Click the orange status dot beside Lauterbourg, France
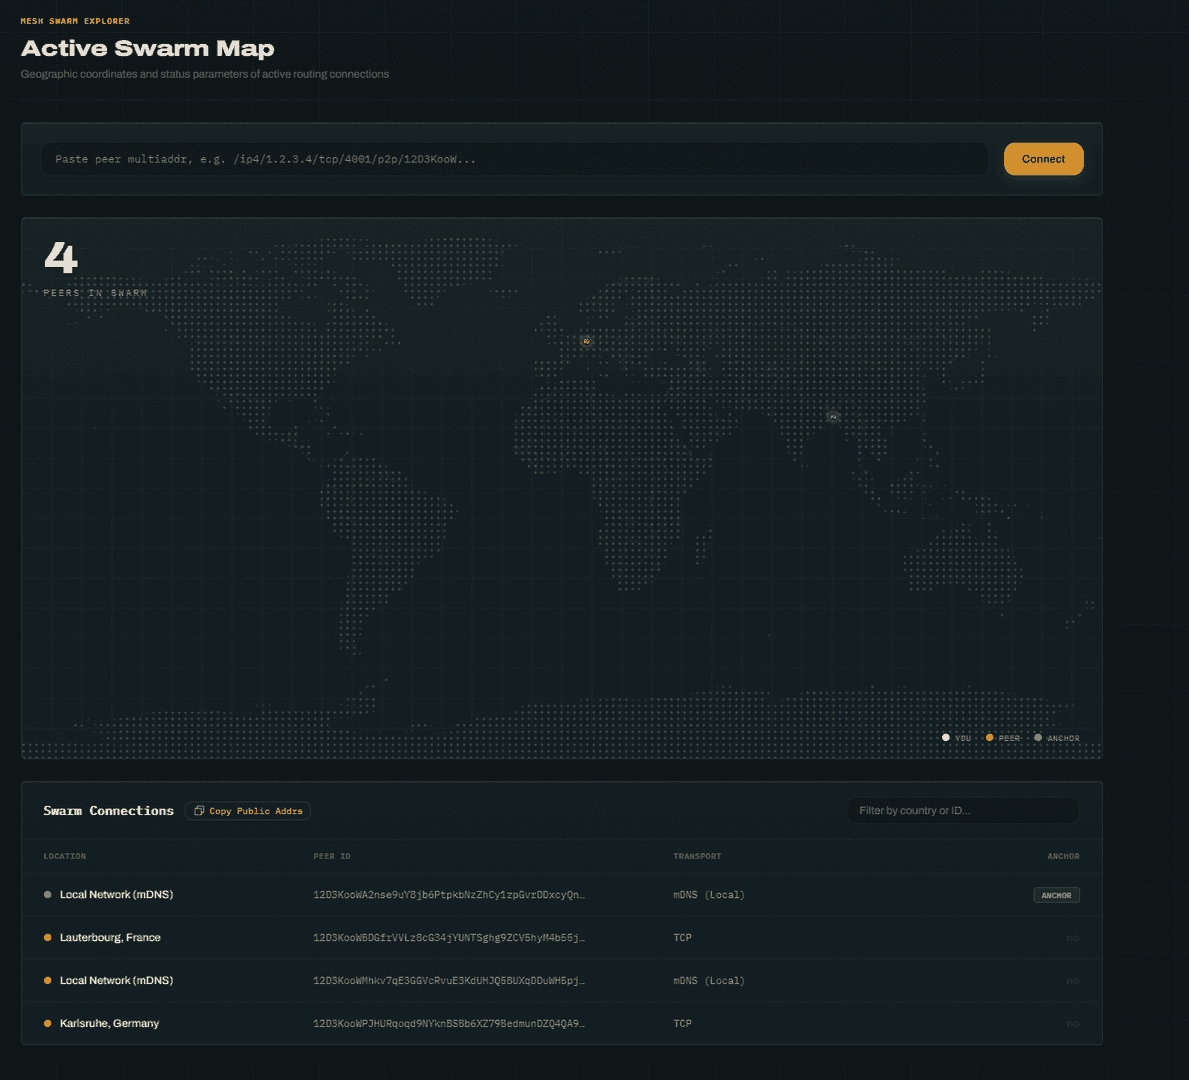 [48, 937]
